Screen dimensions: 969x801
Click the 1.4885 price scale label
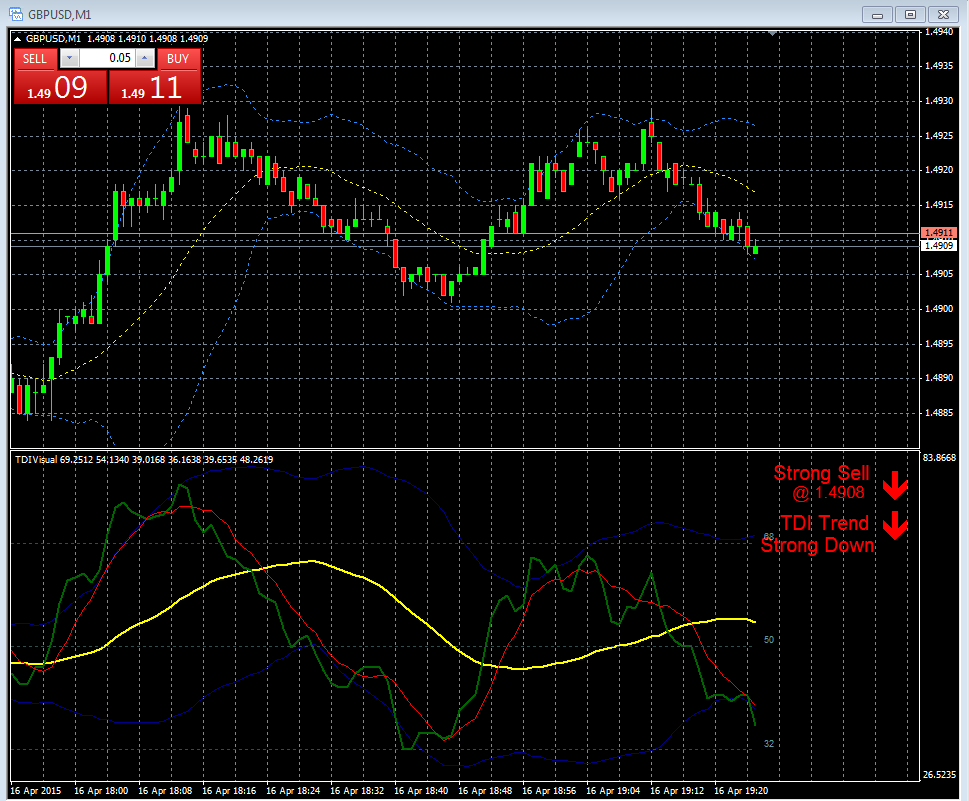[939, 413]
